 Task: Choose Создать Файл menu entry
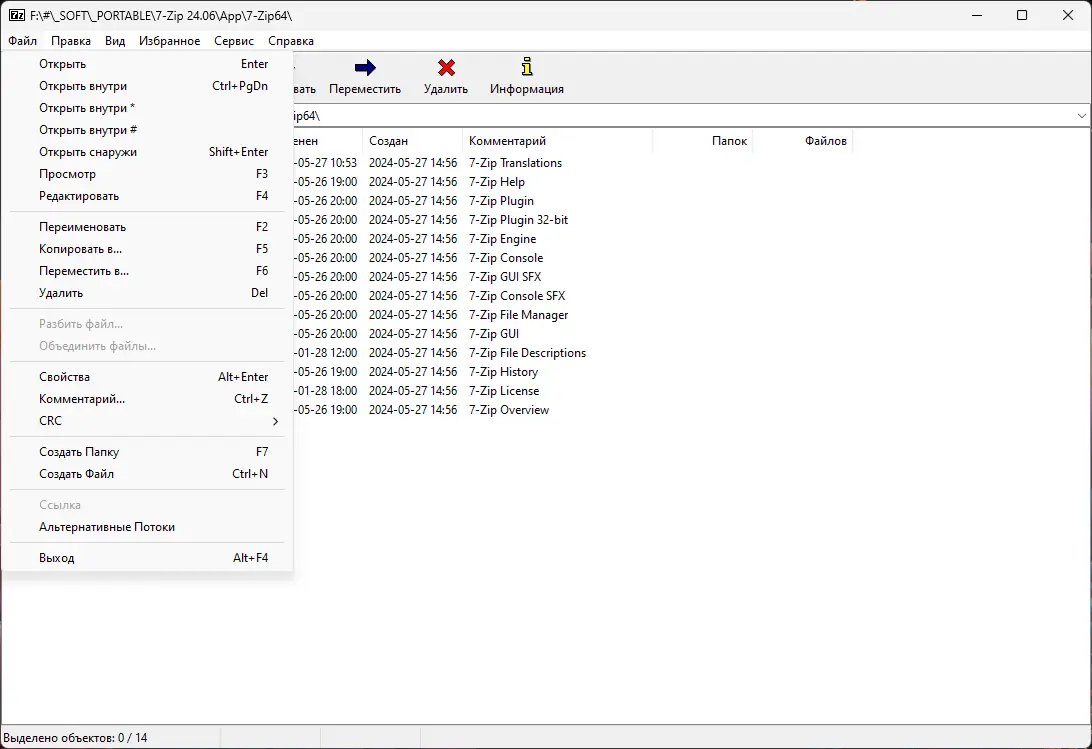pos(148,474)
